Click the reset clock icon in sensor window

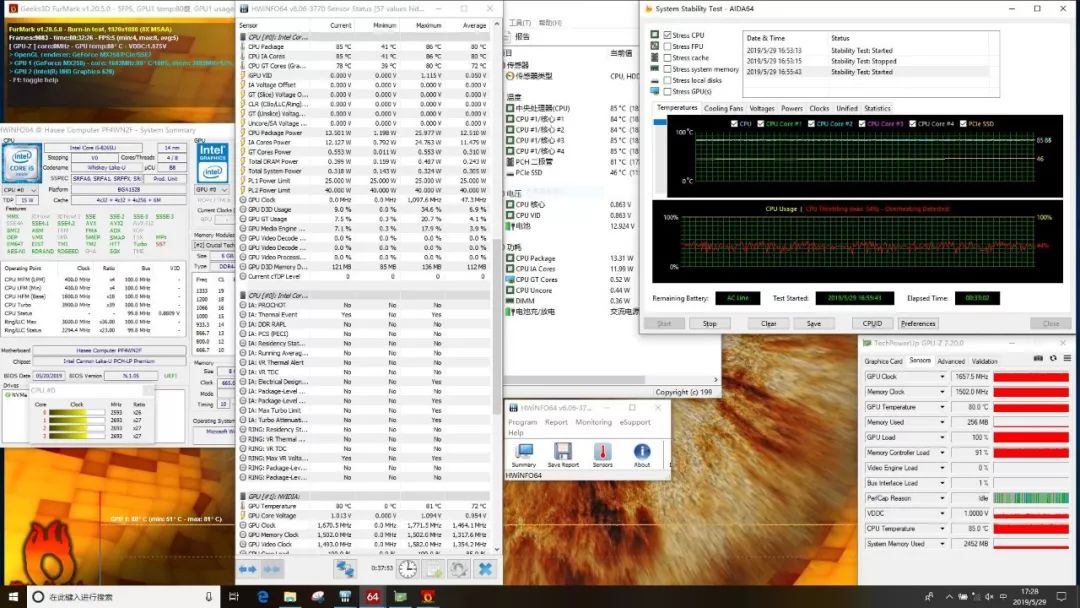coord(408,569)
